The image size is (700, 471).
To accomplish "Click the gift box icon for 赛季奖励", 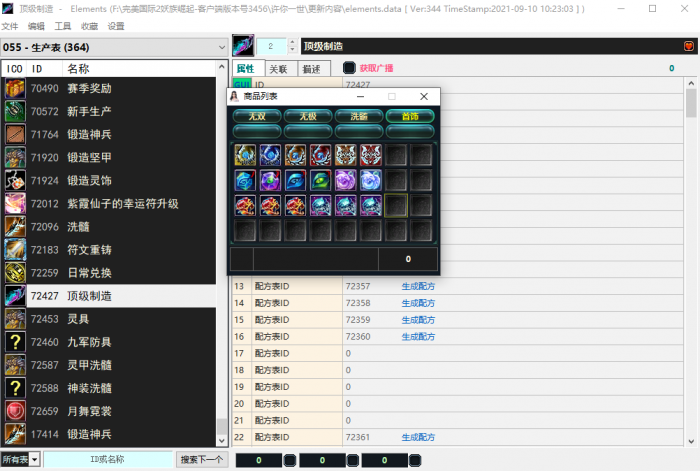I will tap(15, 88).
